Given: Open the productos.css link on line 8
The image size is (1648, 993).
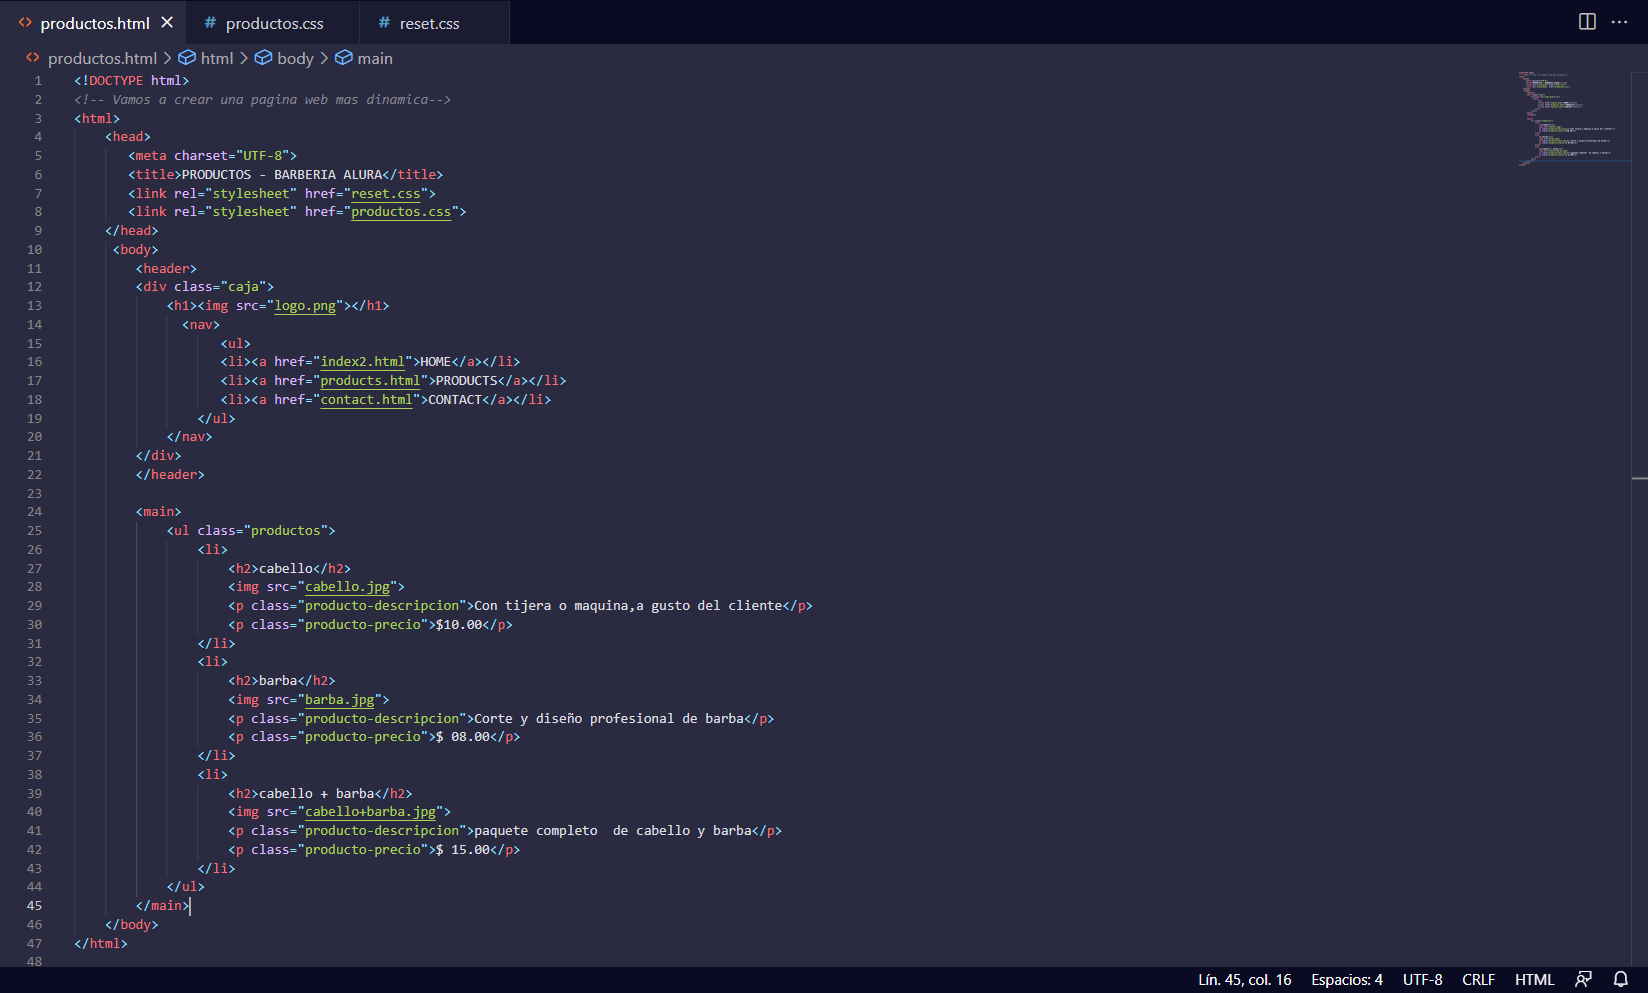Looking at the screenshot, I should tap(401, 212).
